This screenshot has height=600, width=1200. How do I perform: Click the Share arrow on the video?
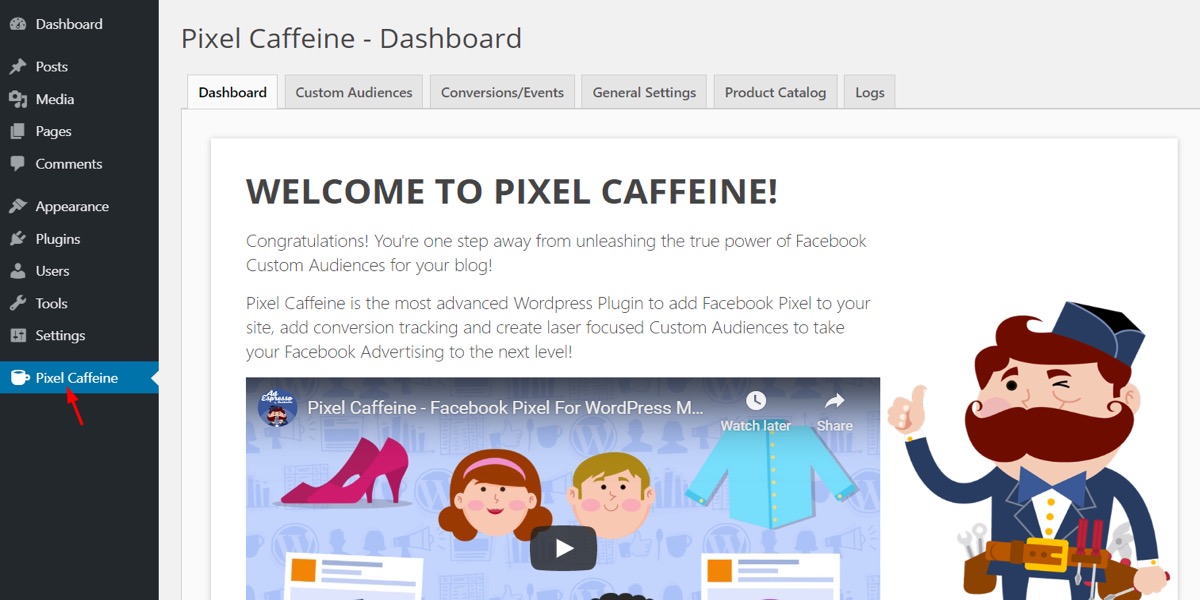coord(834,401)
